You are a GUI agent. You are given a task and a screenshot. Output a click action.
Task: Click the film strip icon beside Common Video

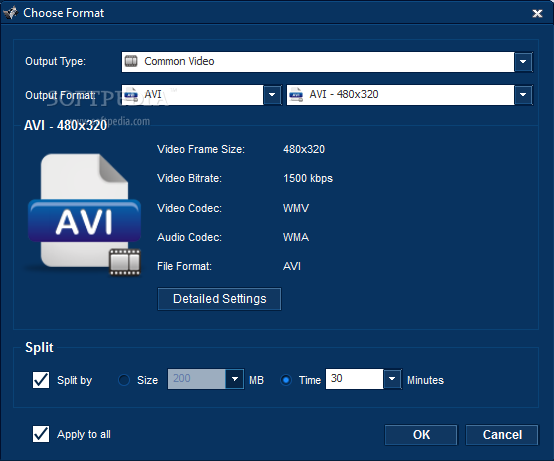pyautogui.click(x=131, y=61)
